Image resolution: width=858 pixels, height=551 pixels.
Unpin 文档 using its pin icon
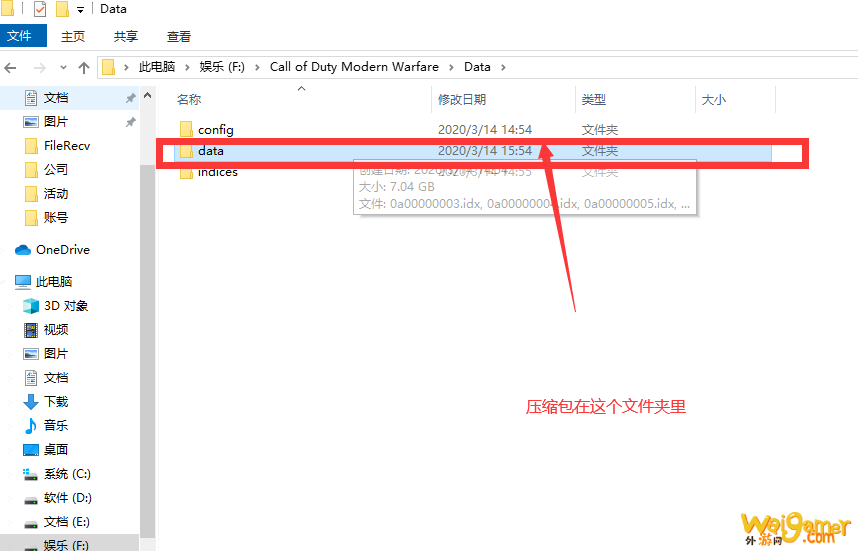pos(131,98)
